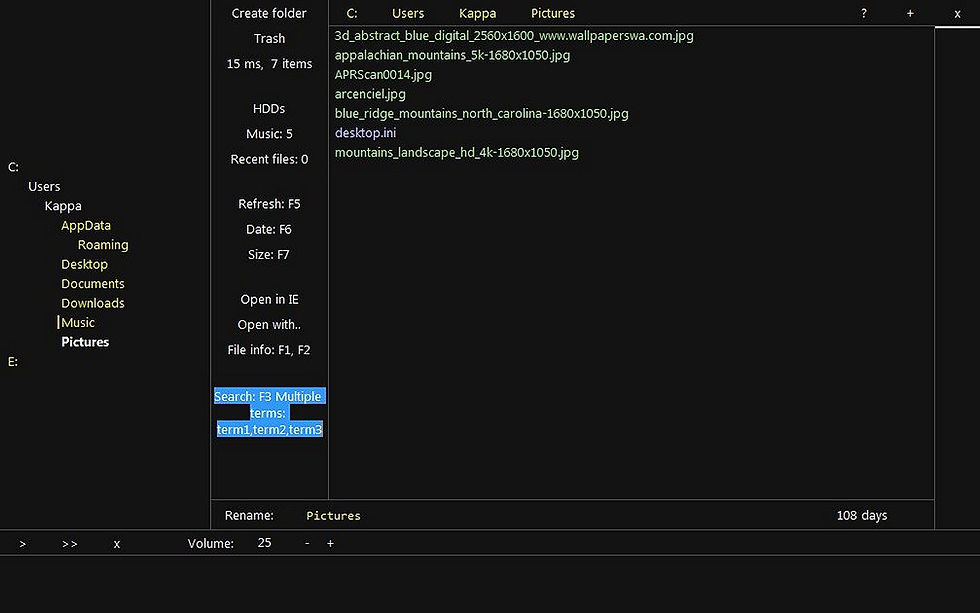Choose Open with..
The width and height of the screenshot is (980, 613).
pyautogui.click(x=269, y=325)
